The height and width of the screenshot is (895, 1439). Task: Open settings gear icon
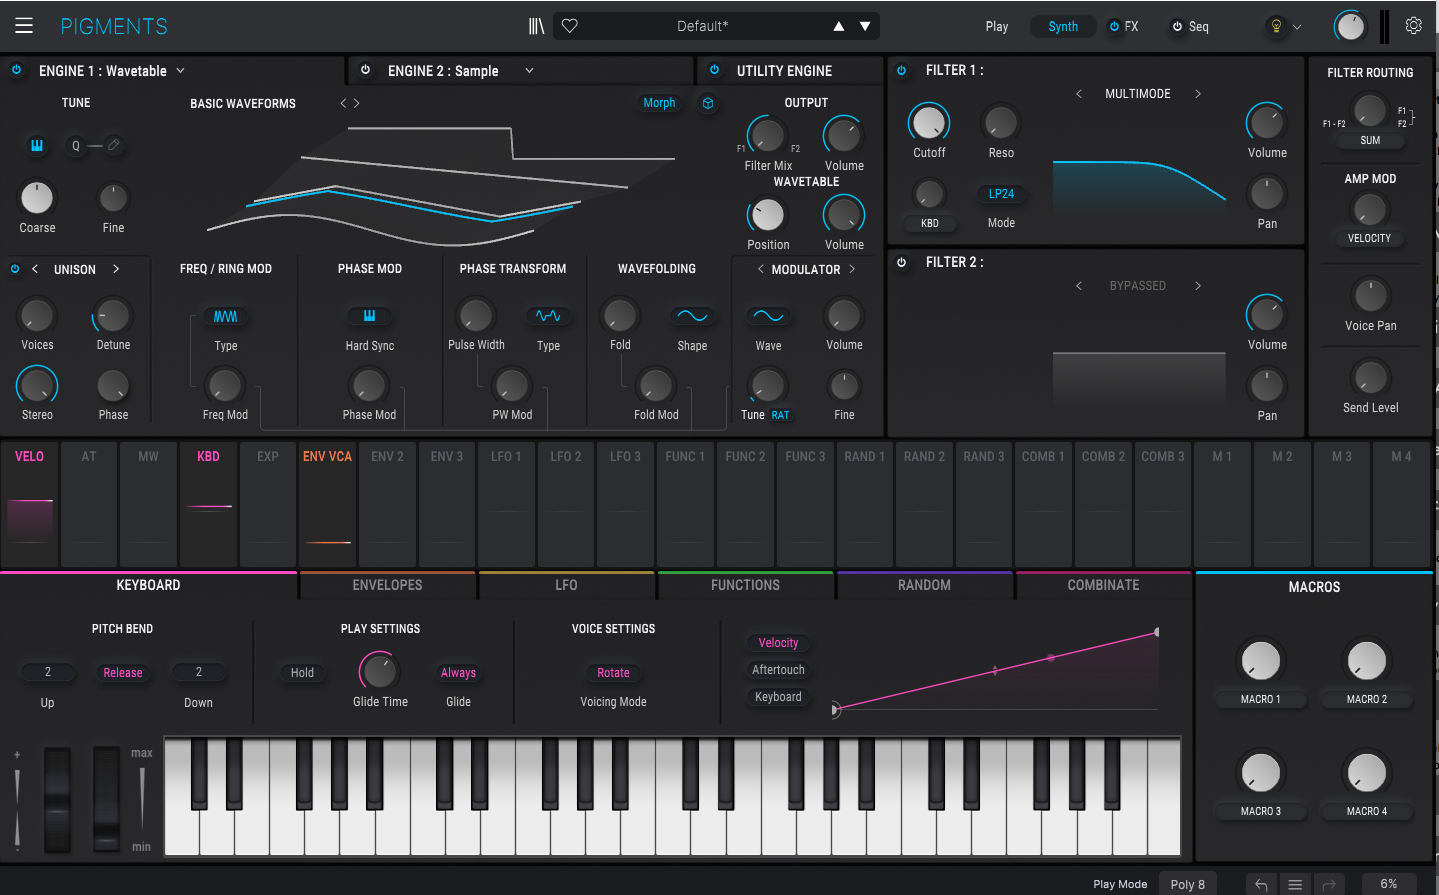(x=1413, y=26)
